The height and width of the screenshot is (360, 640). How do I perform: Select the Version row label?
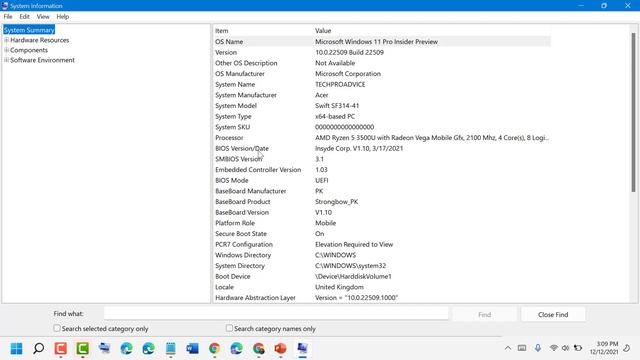click(x=226, y=52)
